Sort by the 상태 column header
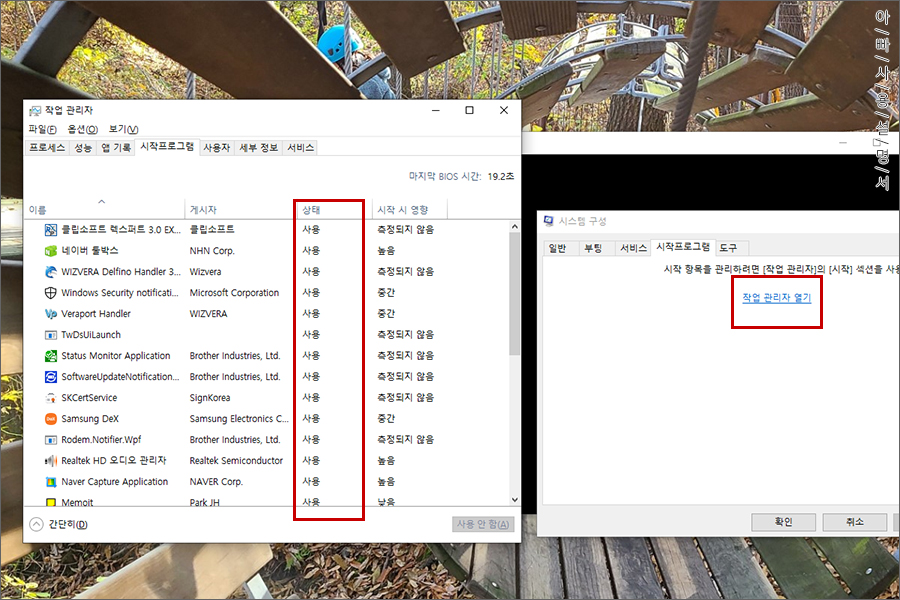The width and height of the screenshot is (900, 600). [335, 210]
